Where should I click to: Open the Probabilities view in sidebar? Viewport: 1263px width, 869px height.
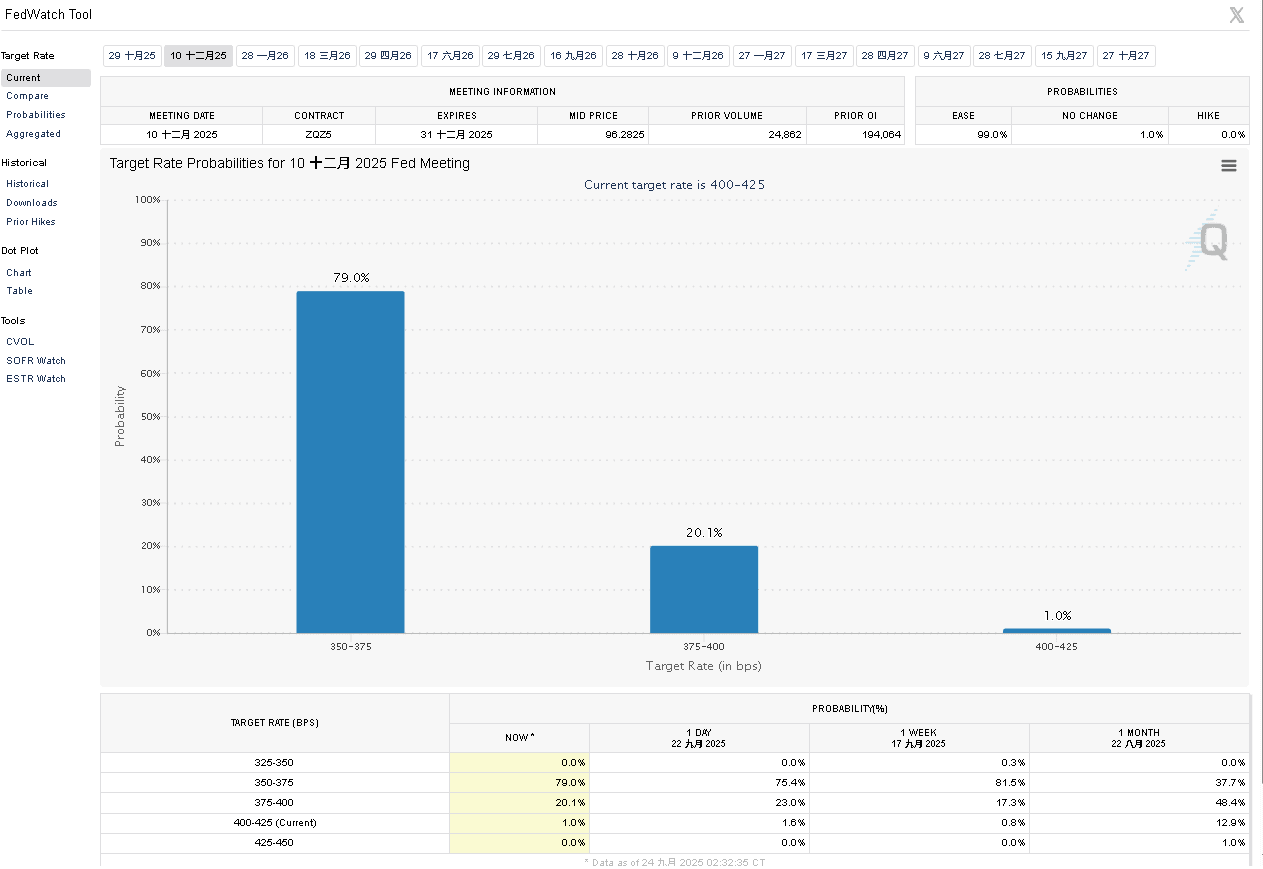click(x=36, y=115)
